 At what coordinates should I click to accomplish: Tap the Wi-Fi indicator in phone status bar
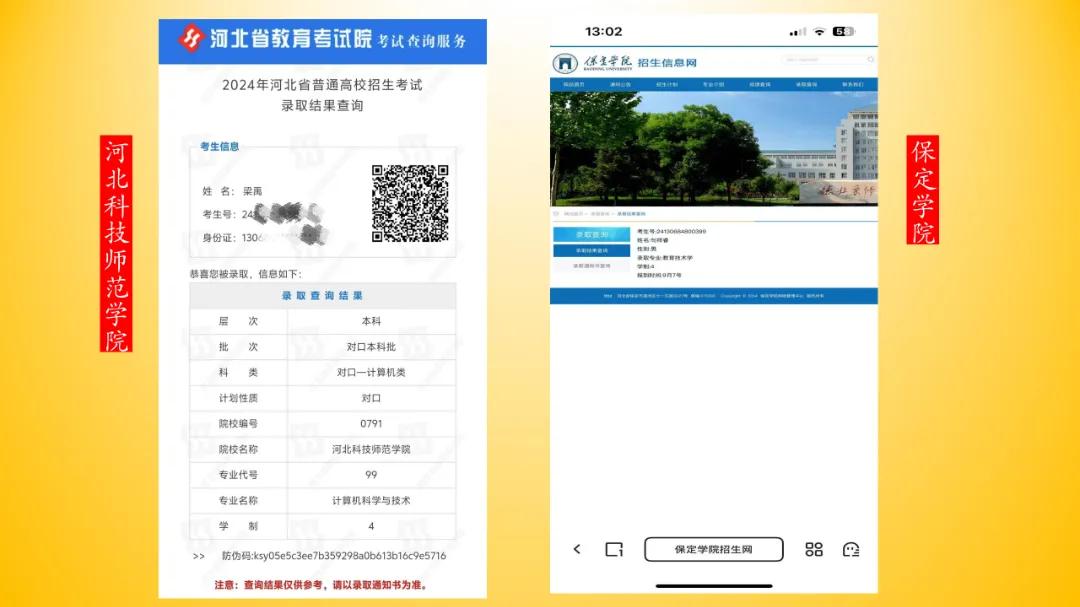[819, 32]
